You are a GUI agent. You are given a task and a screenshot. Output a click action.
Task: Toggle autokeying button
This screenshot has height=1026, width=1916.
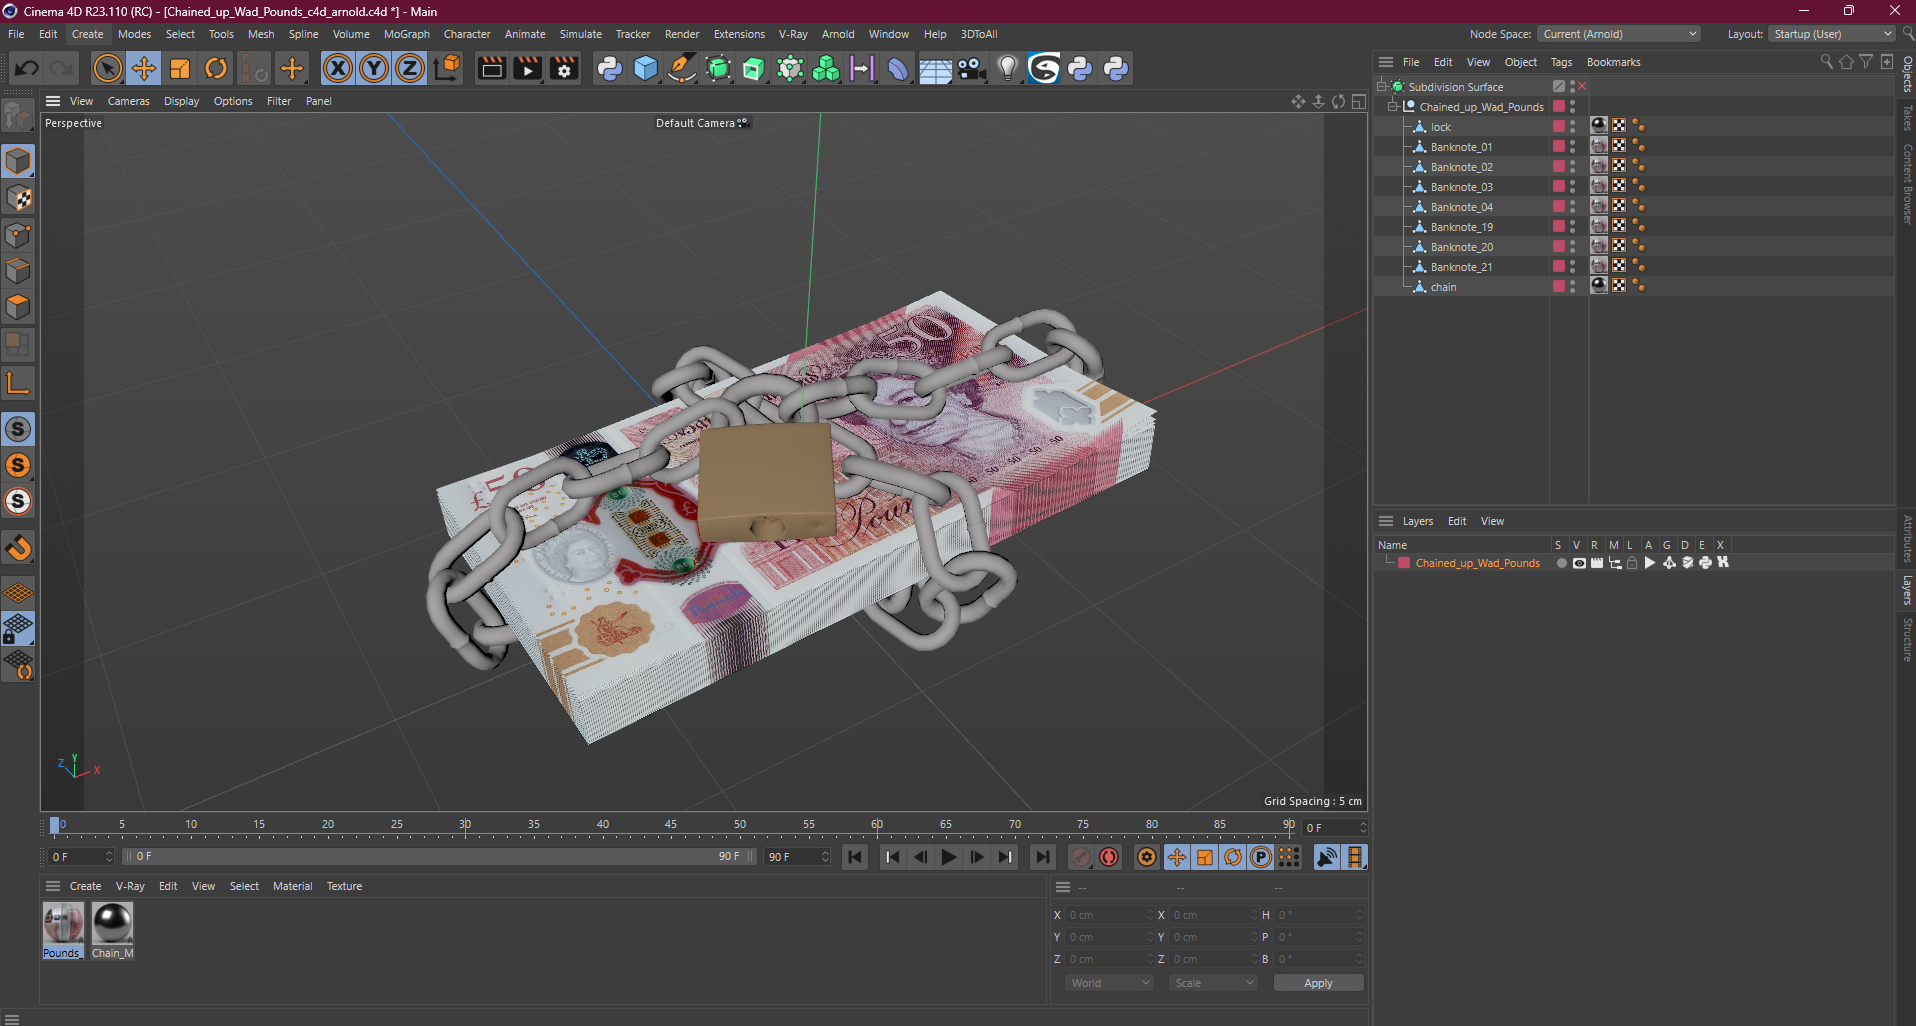tap(1109, 857)
